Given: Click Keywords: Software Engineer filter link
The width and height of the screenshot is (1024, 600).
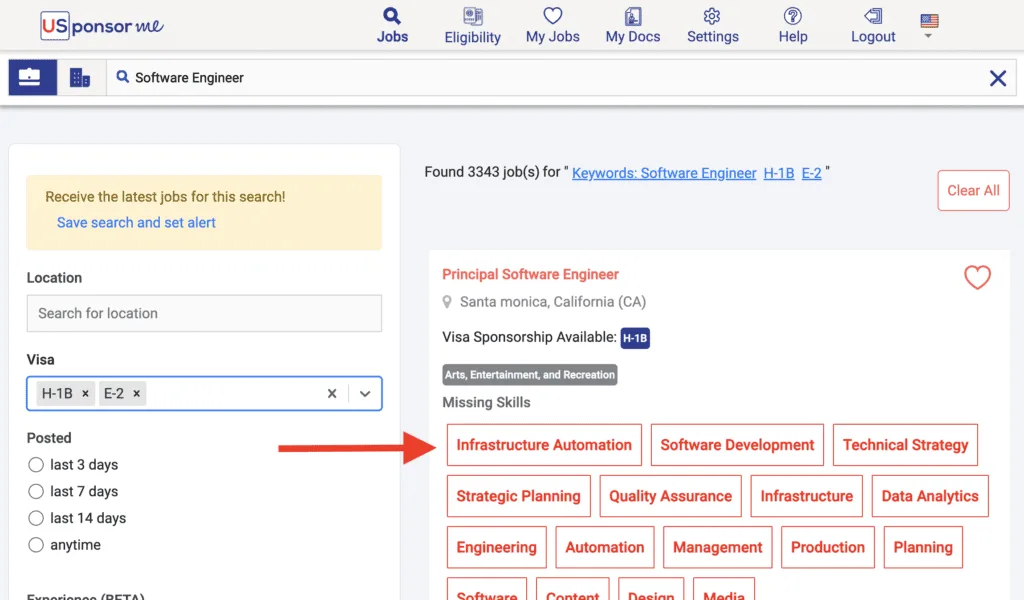Looking at the screenshot, I should click(x=664, y=173).
